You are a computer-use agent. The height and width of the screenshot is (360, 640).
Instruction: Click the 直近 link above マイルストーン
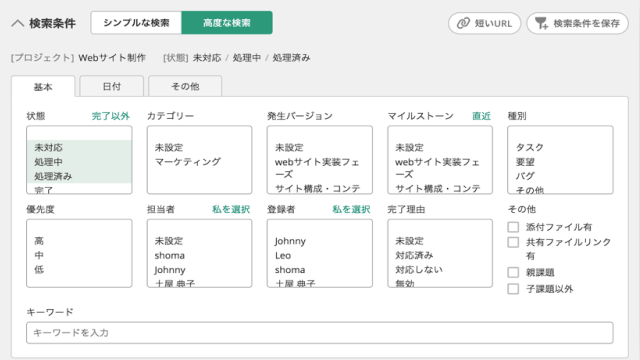pos(481,116)
